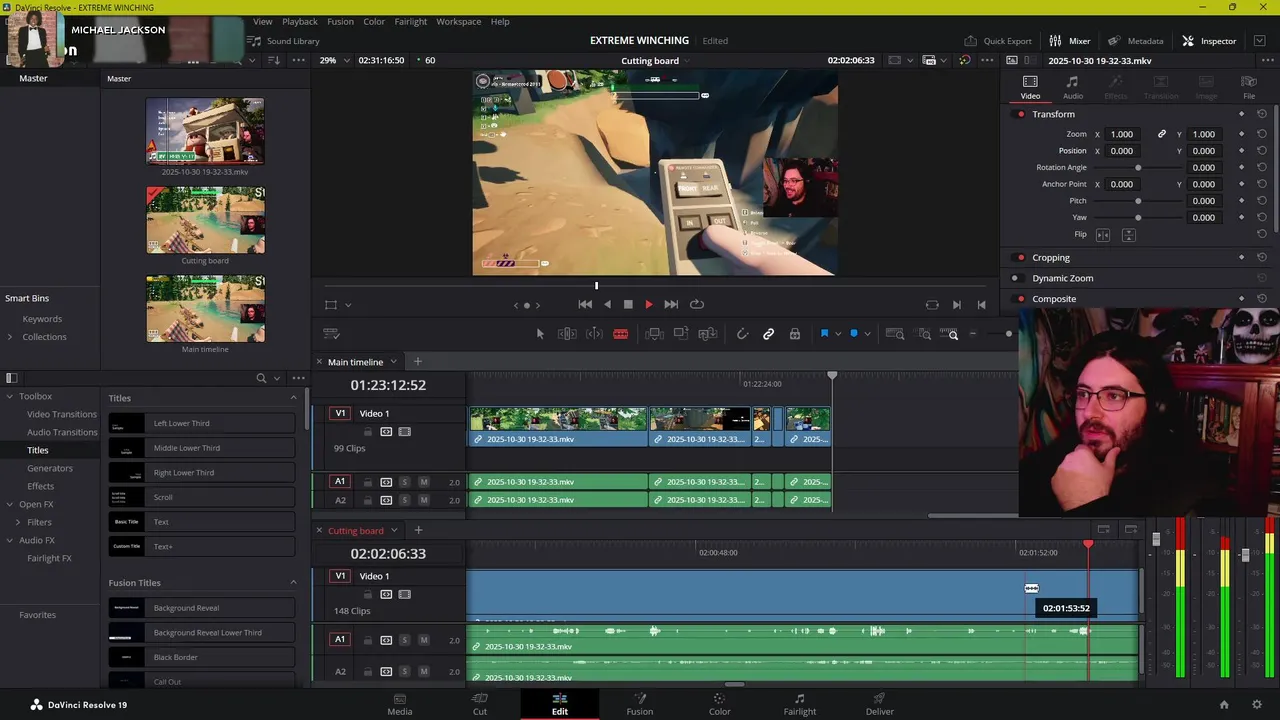This screenshot has height=720, width=1280.
Task: Play in reverse in viewer
Action: 607,304
